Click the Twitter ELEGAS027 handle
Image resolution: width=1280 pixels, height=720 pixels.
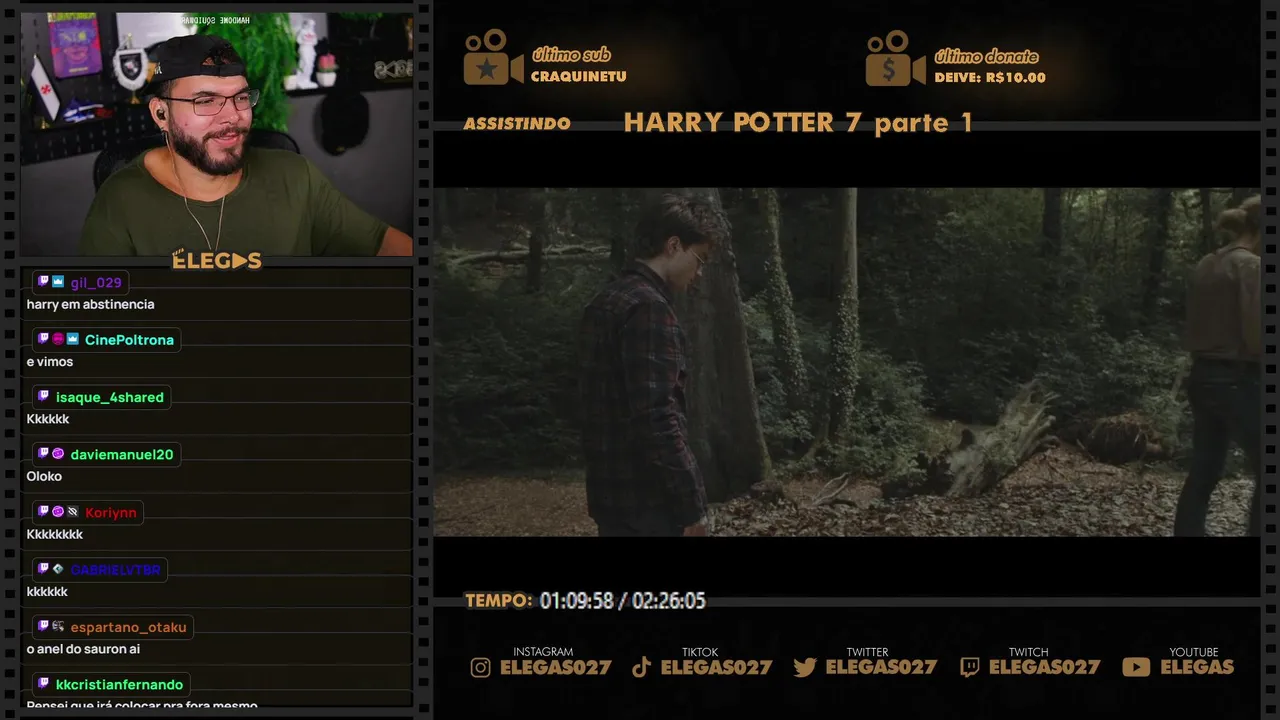tap(881, 668)
